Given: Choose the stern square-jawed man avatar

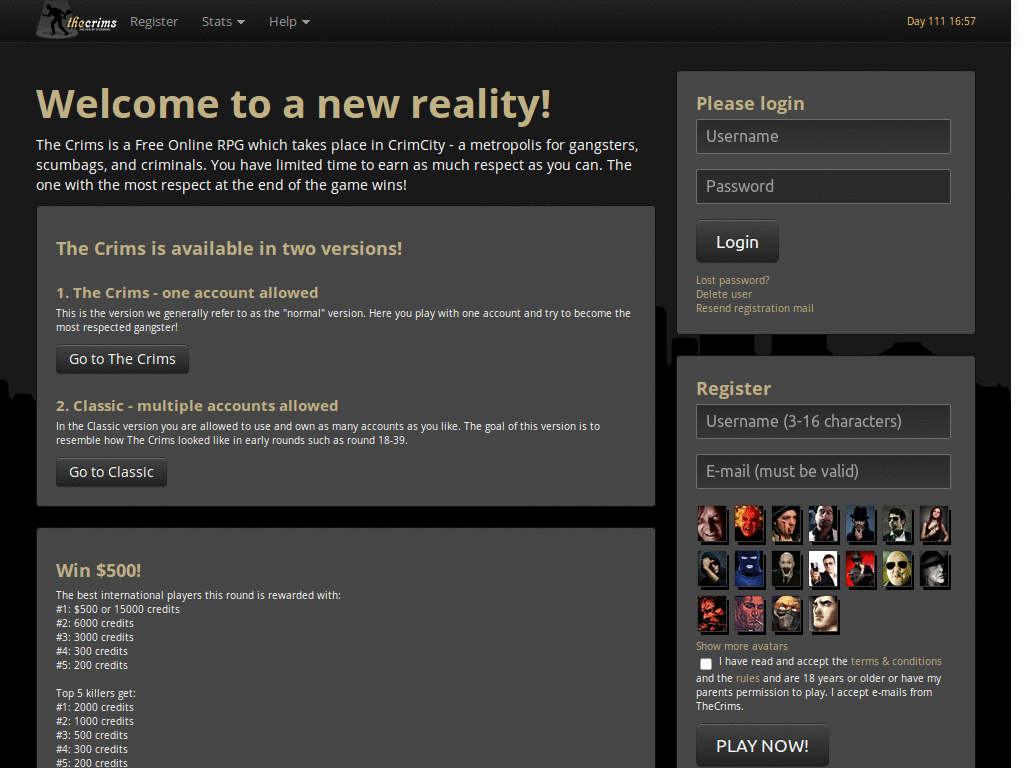Looking at the screenshot, I should pyautogui.click(x=823, y=615).
